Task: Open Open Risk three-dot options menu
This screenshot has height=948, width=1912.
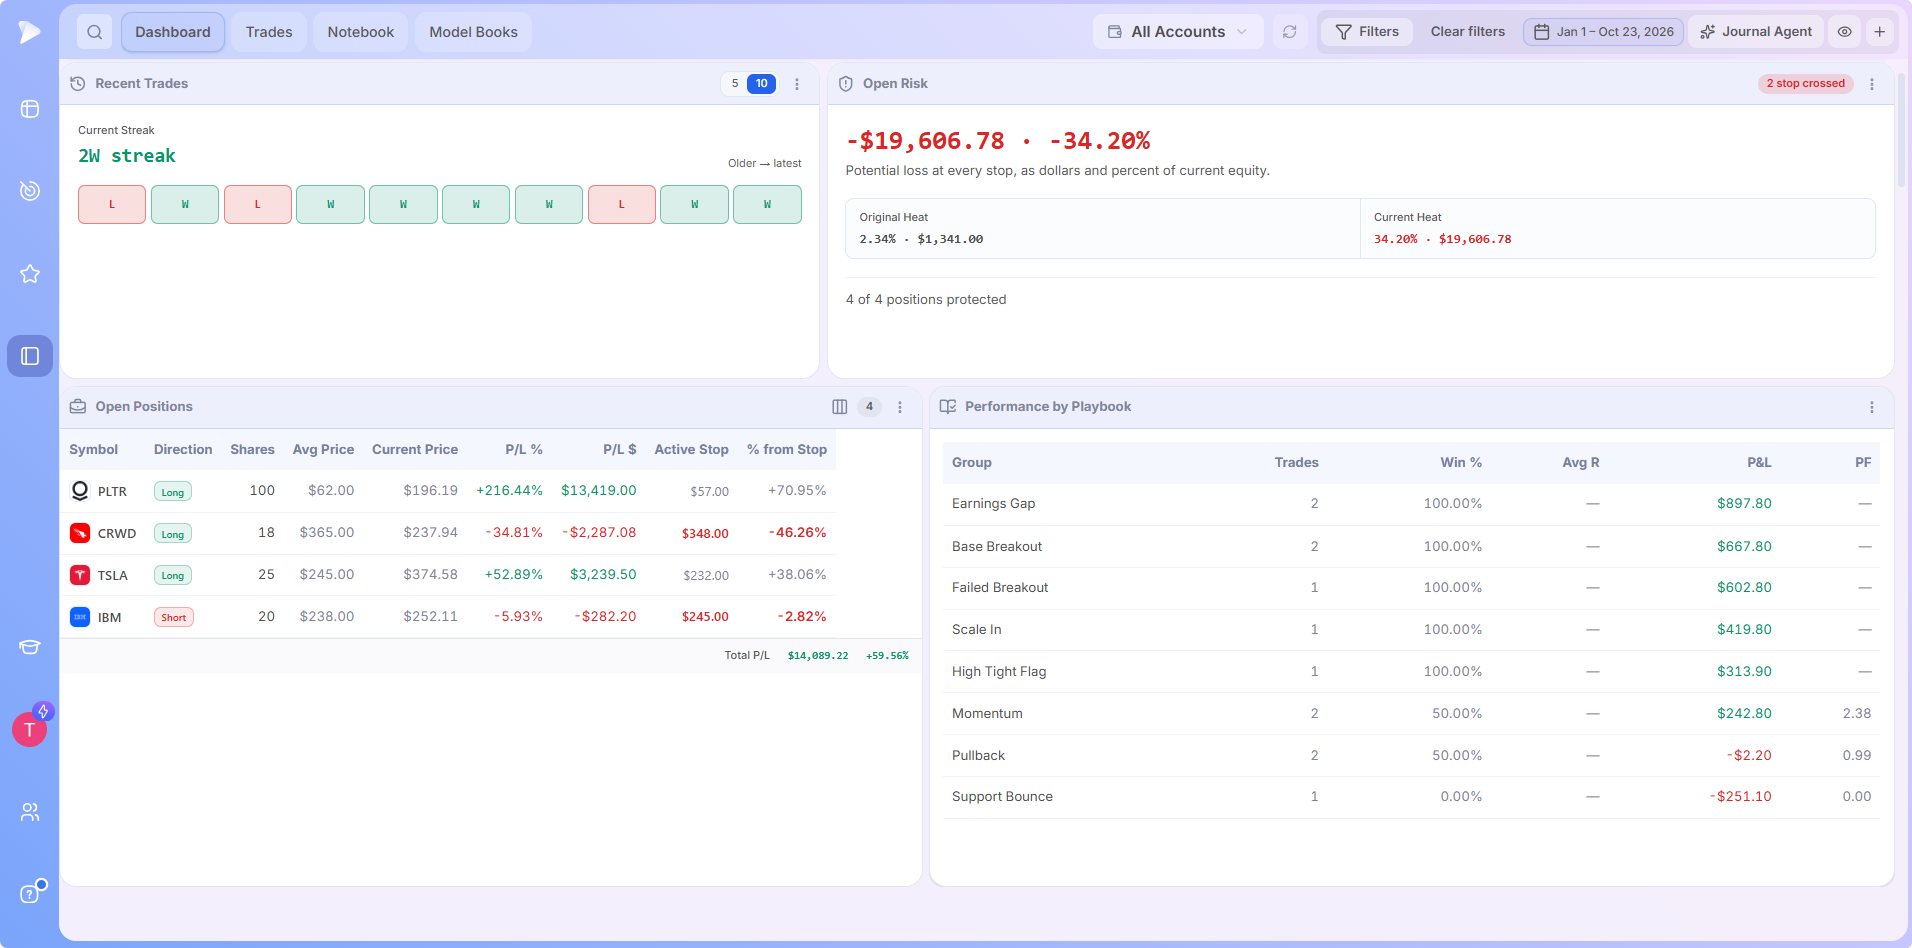Action: tap(1872, 84)
